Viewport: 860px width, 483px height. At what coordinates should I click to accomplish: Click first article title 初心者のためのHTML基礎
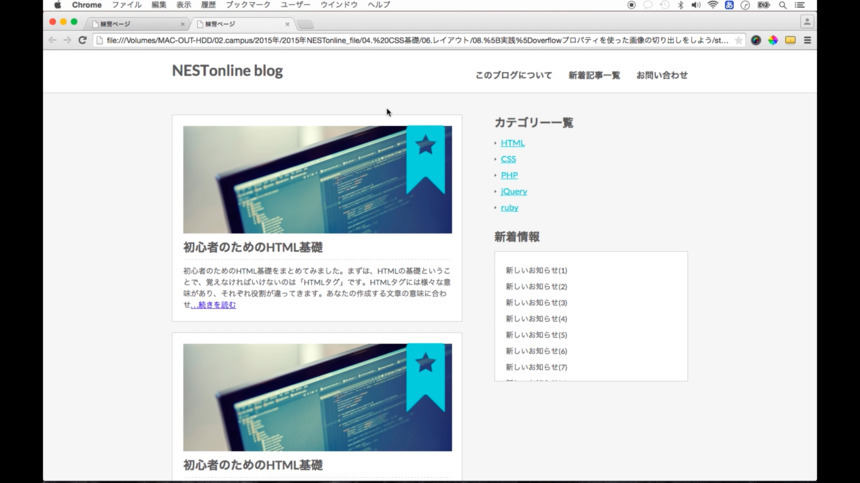[253, 247]
